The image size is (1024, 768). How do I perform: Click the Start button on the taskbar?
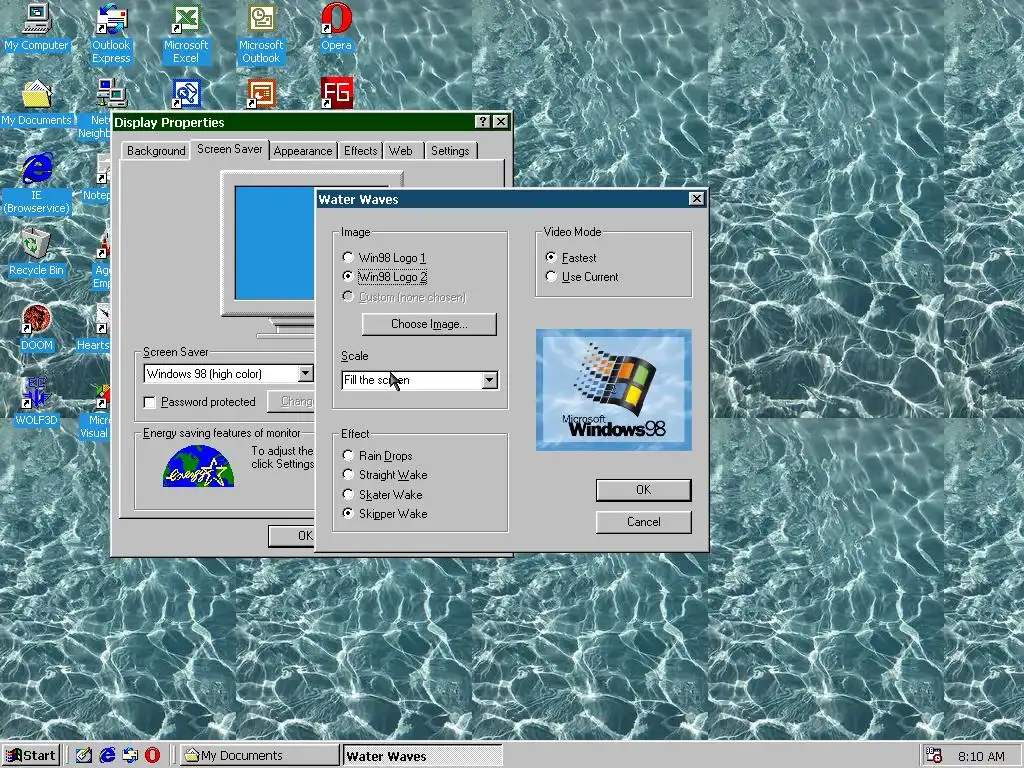(31, 756)
